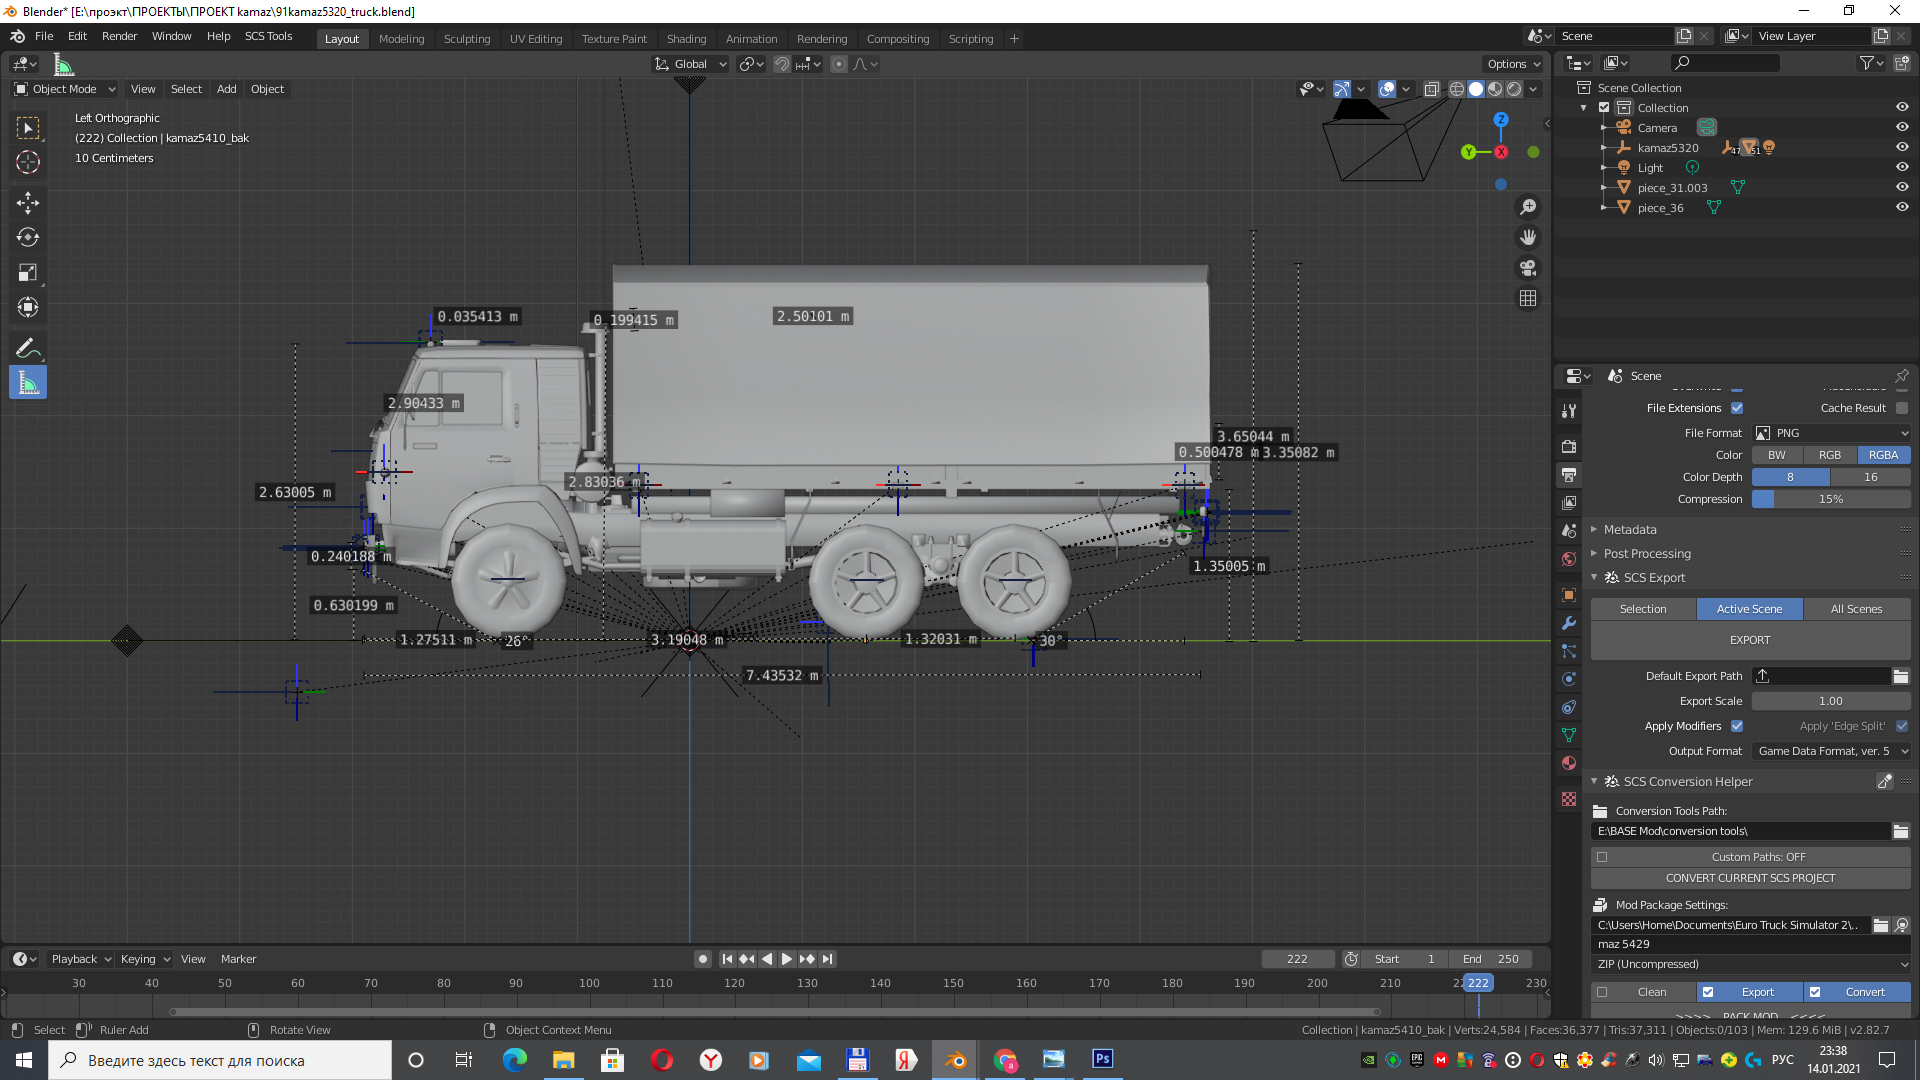Pick the Scale tool
Screen dimensions: 1920x1080
point(28,273)
